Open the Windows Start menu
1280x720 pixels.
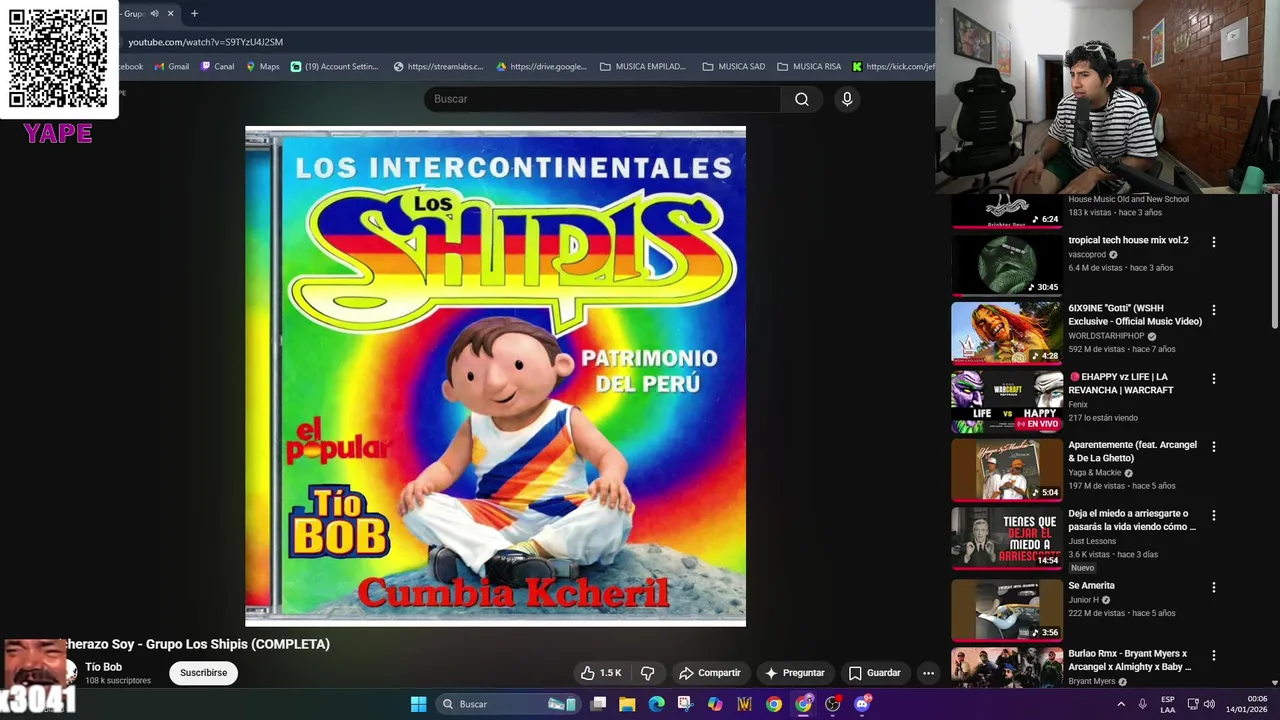(418, 704)
